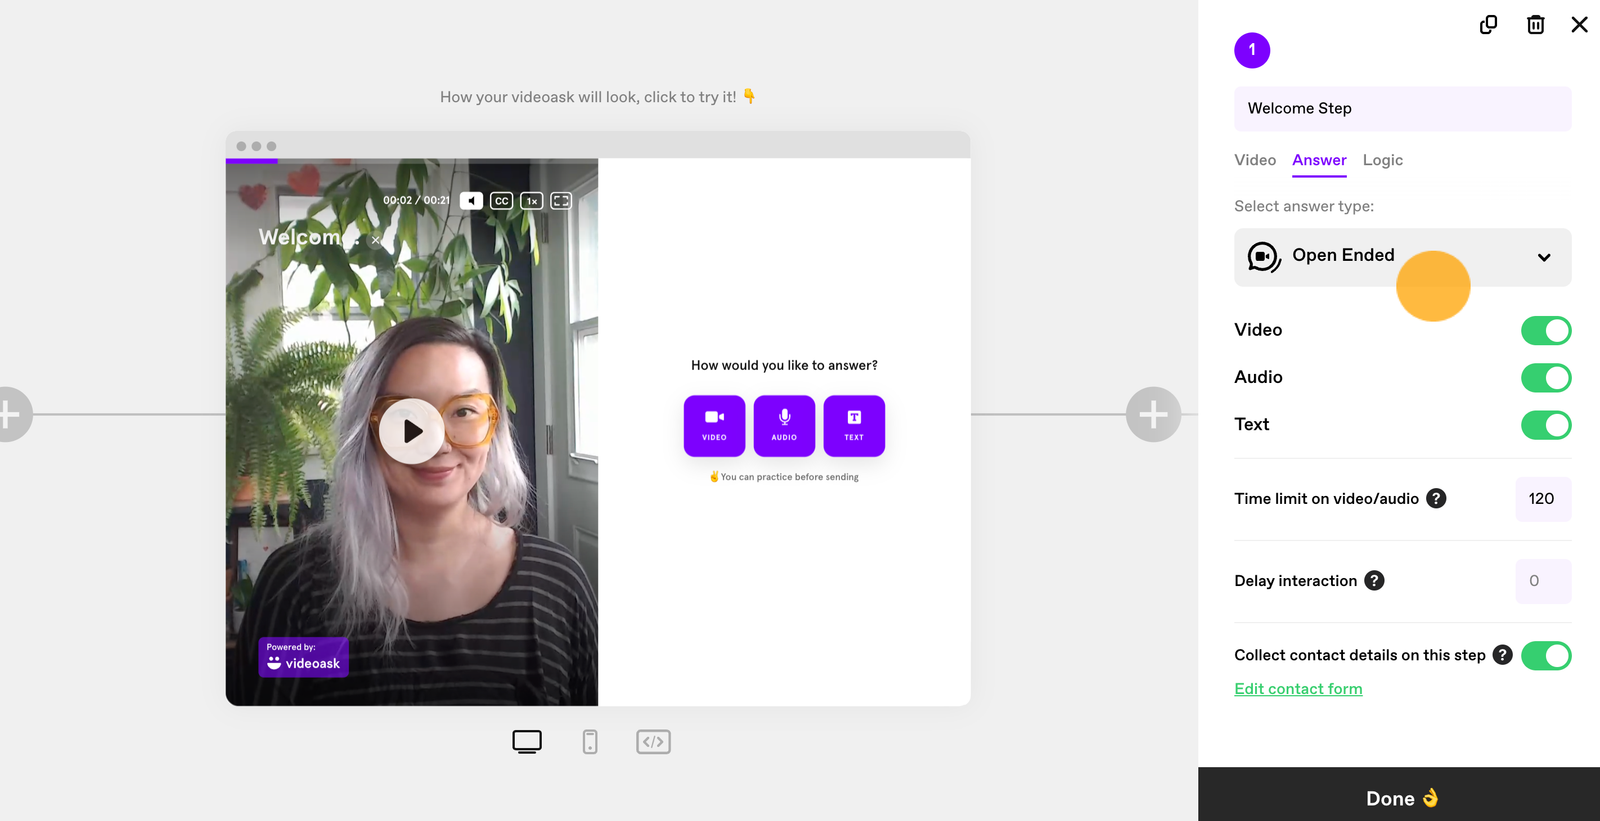
Task: Click the duplicate step icon
Action: [1488, 24]
